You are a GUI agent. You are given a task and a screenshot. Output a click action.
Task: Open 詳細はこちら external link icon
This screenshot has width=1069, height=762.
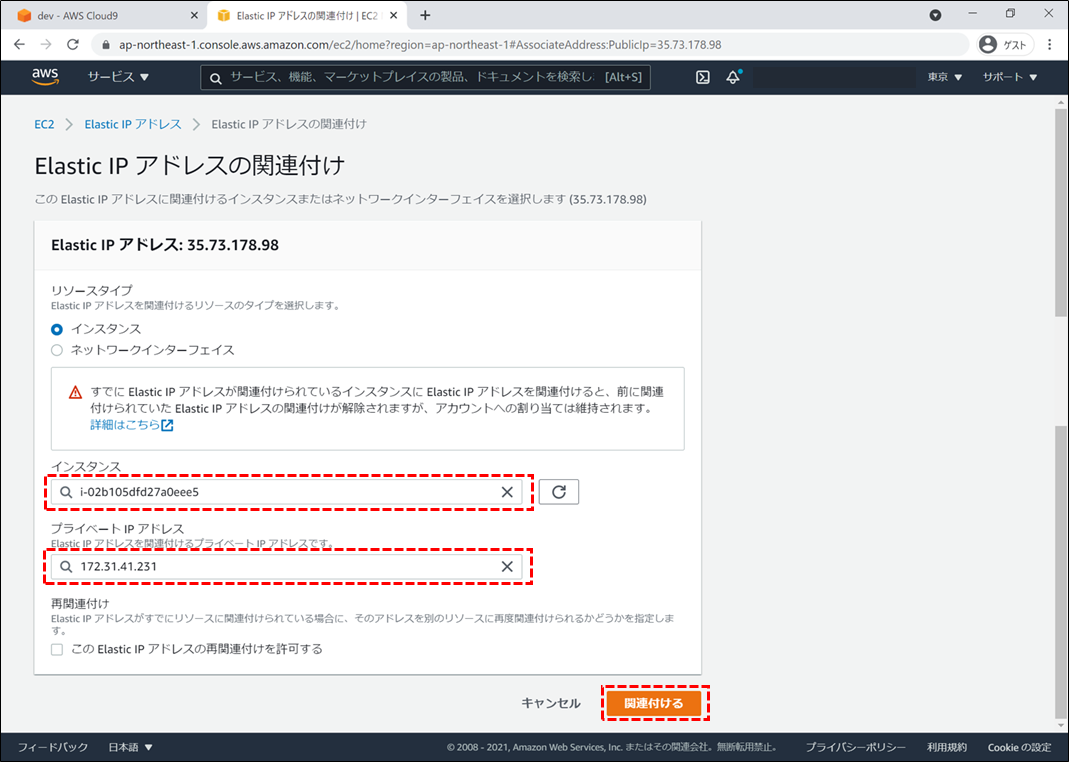tap(166, 424)
